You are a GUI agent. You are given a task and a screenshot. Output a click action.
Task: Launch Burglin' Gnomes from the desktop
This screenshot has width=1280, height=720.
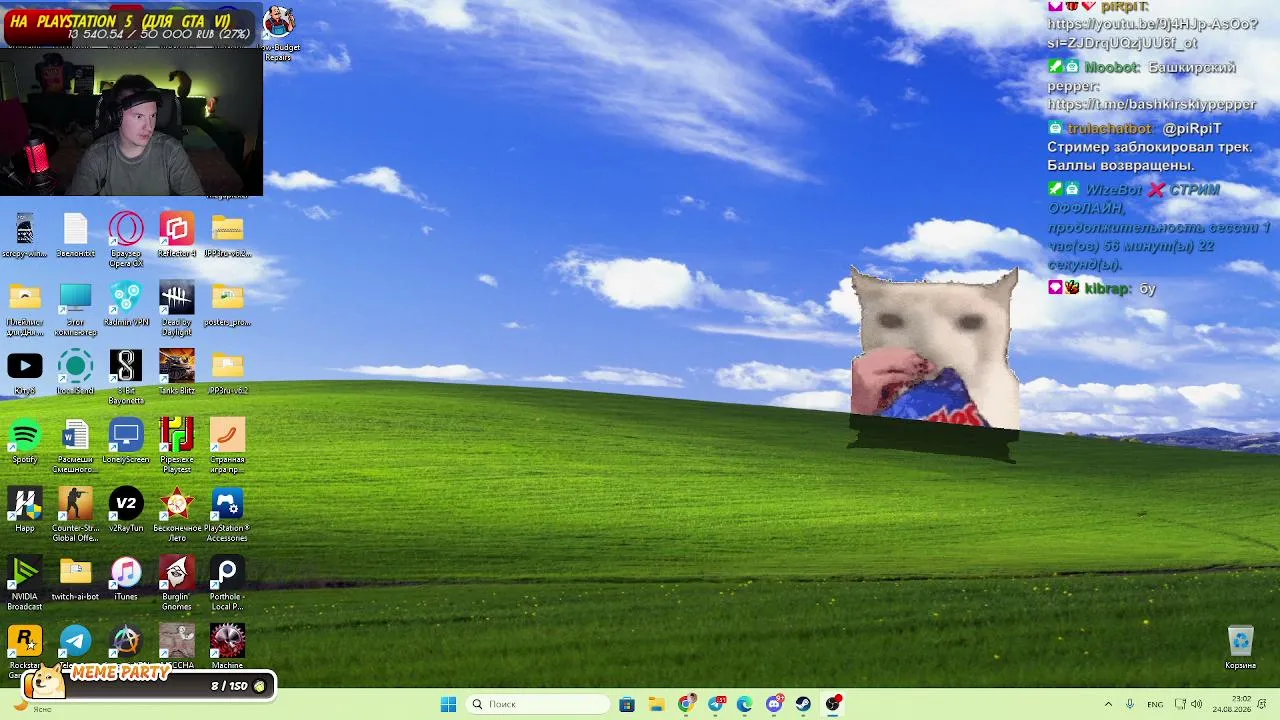tap(177, 583)
